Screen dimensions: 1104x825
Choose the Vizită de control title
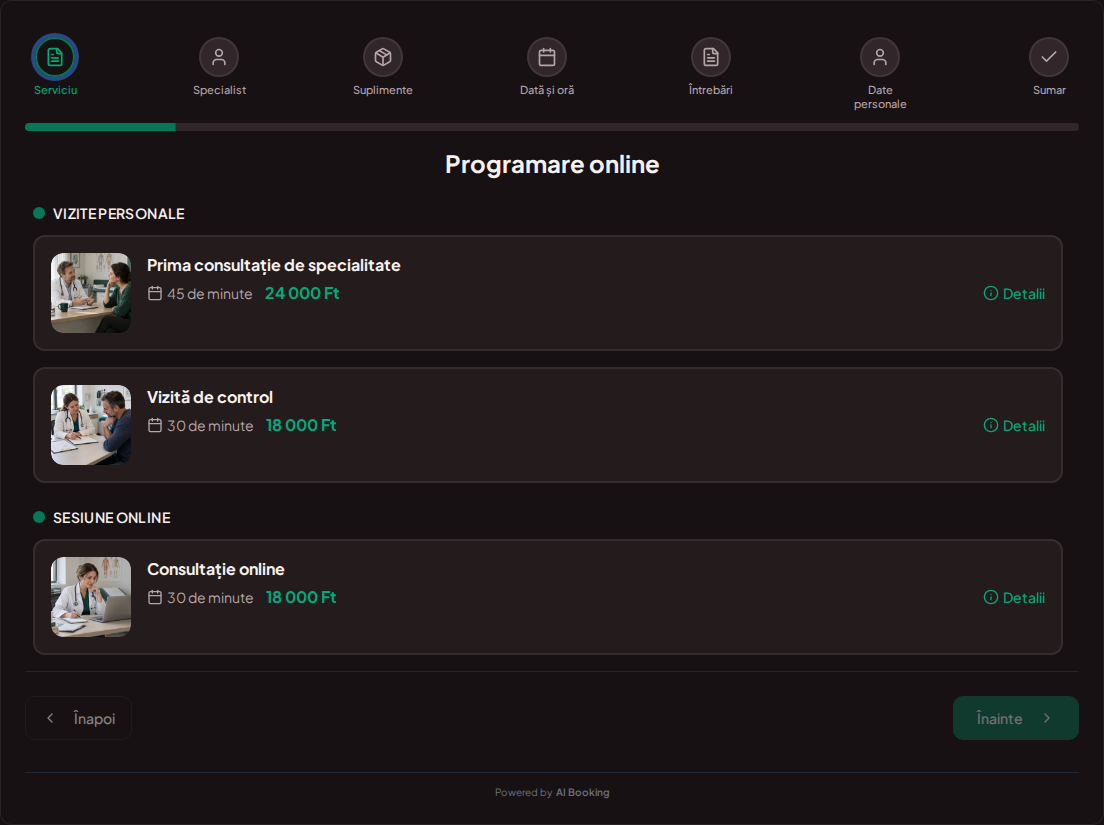pyautogui.click(x=210, y=397)
